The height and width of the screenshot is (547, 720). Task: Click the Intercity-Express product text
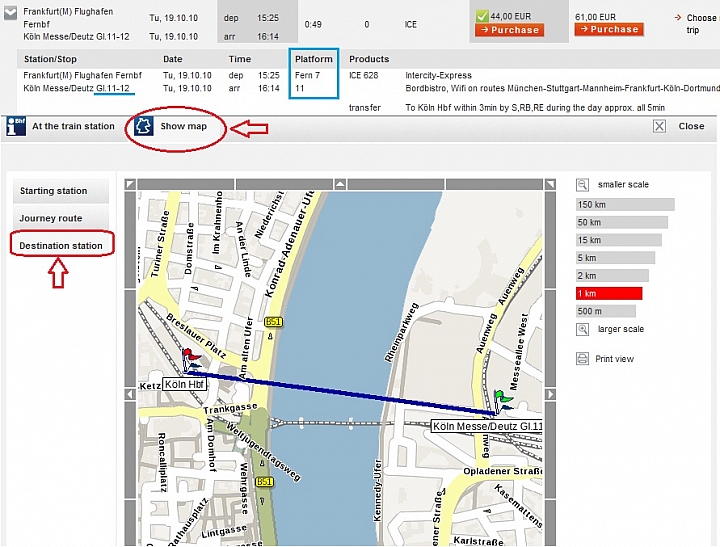click(439, 75)
